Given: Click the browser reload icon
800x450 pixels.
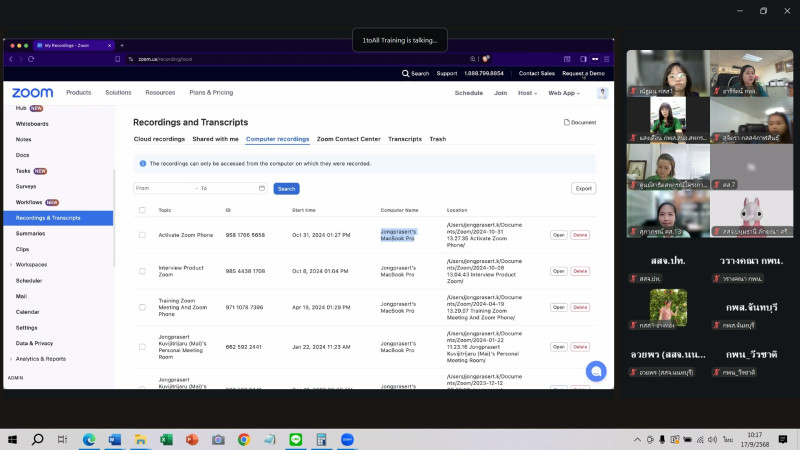Looking at the screenshot, I should [x=31, y=59].
